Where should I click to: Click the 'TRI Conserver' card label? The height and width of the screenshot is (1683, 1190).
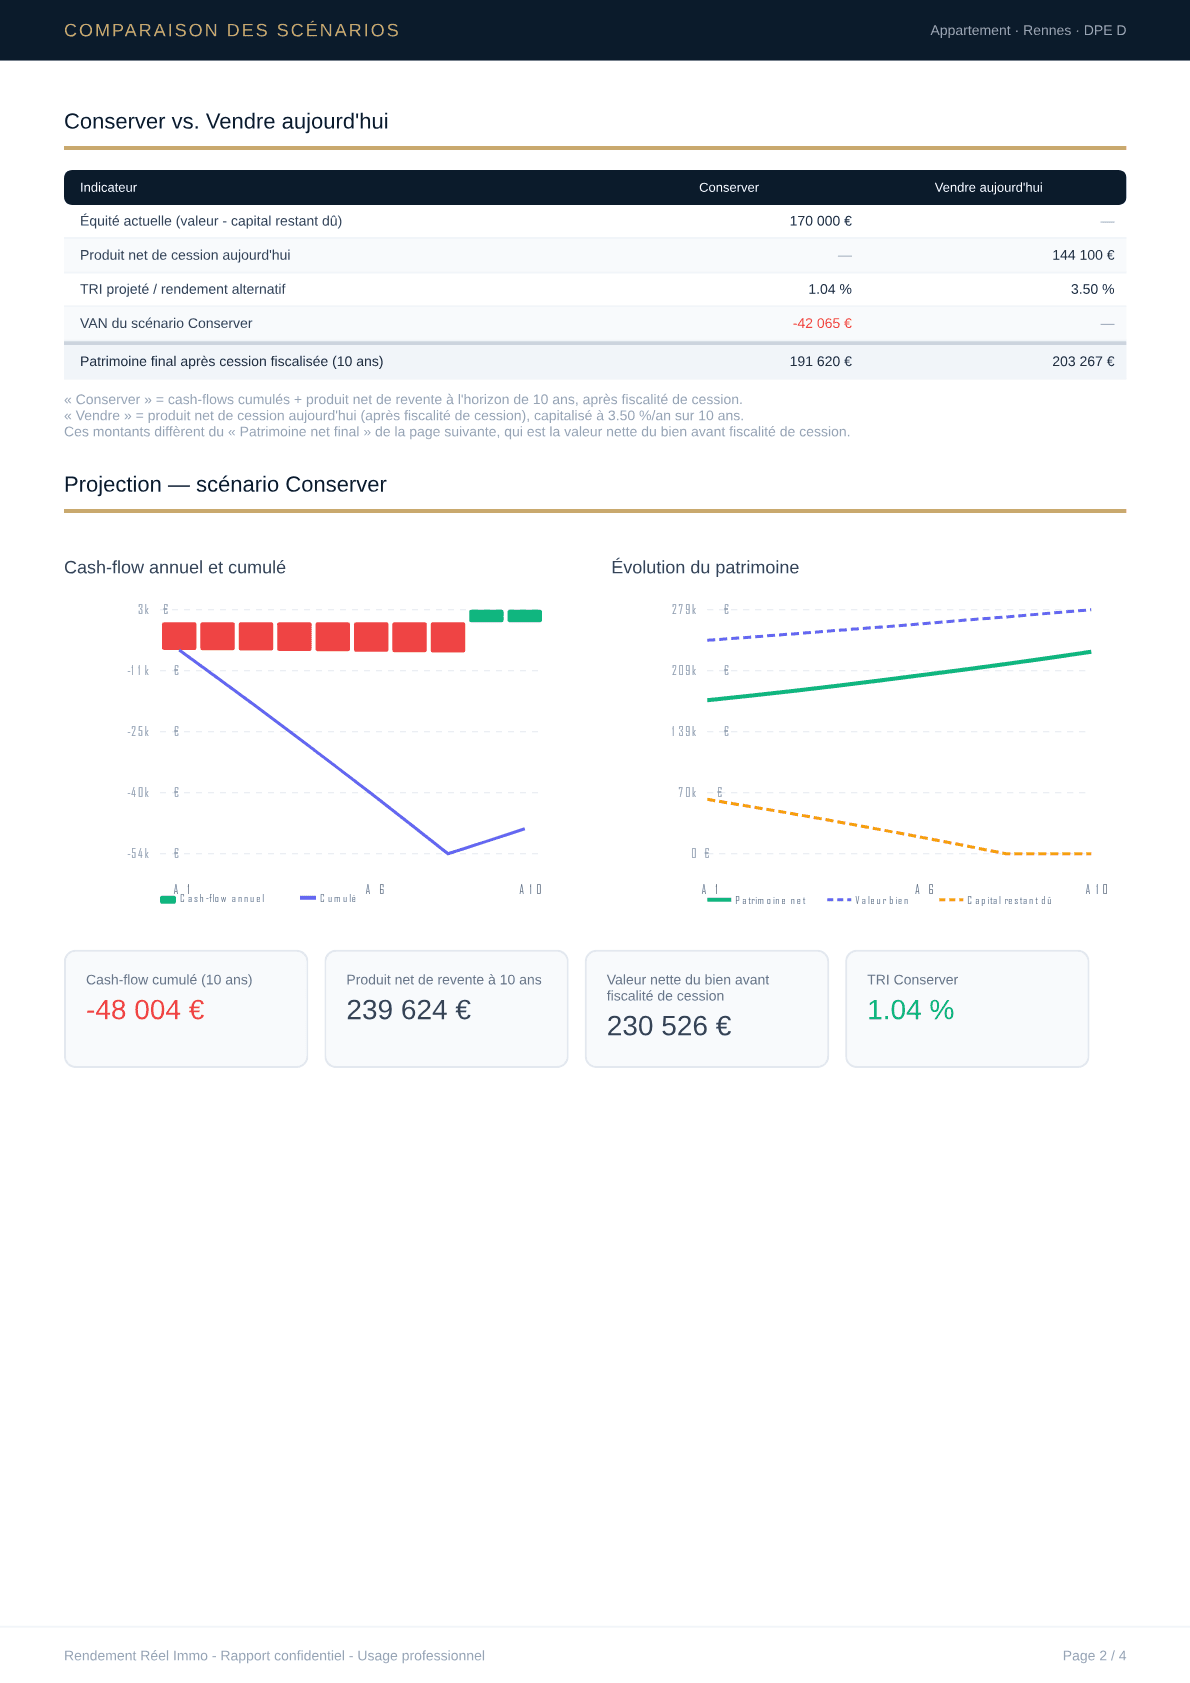point(912,980)
